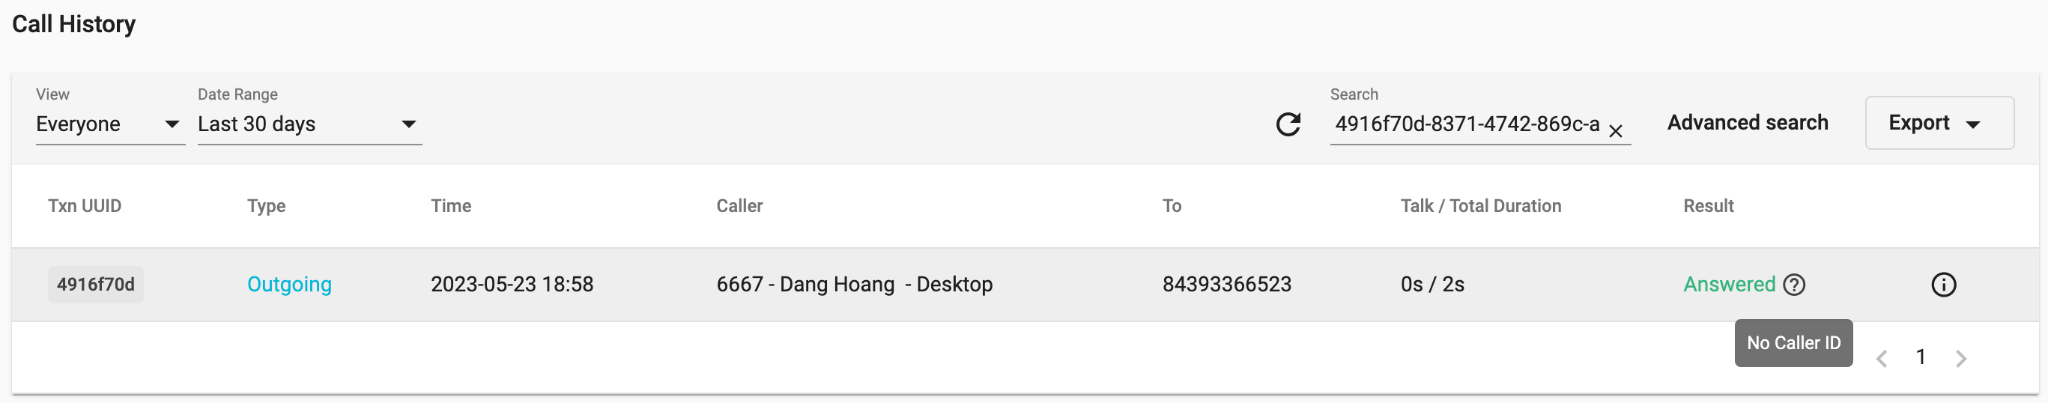Open the Date Range Last 30 days dropdown

click(310, 124)
